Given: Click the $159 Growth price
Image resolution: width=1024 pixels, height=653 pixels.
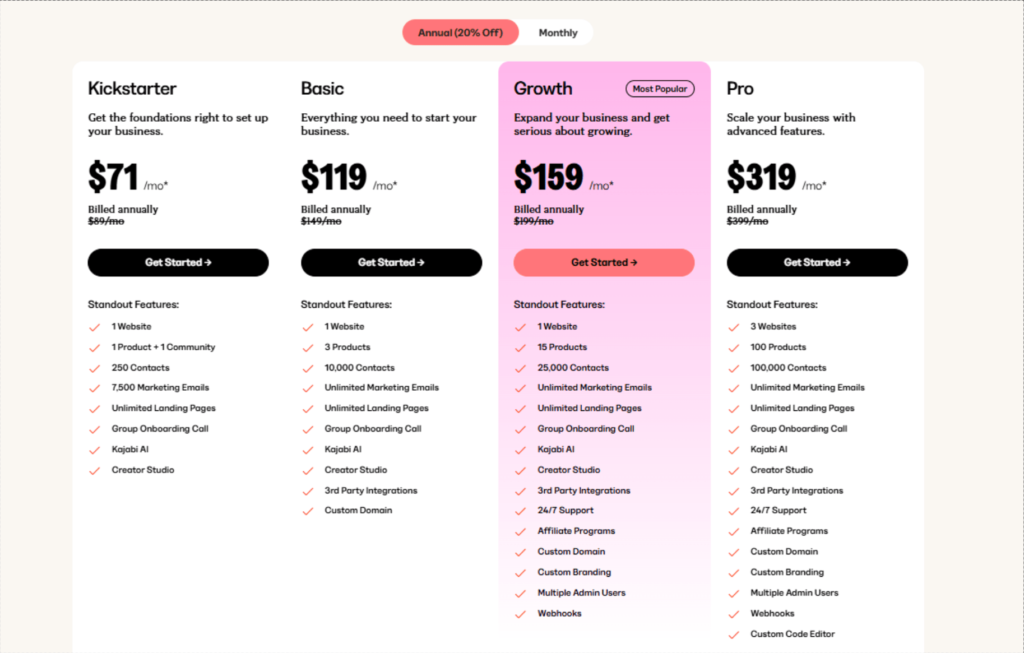Looking at the screenshot, I should [x=549, y=177].
